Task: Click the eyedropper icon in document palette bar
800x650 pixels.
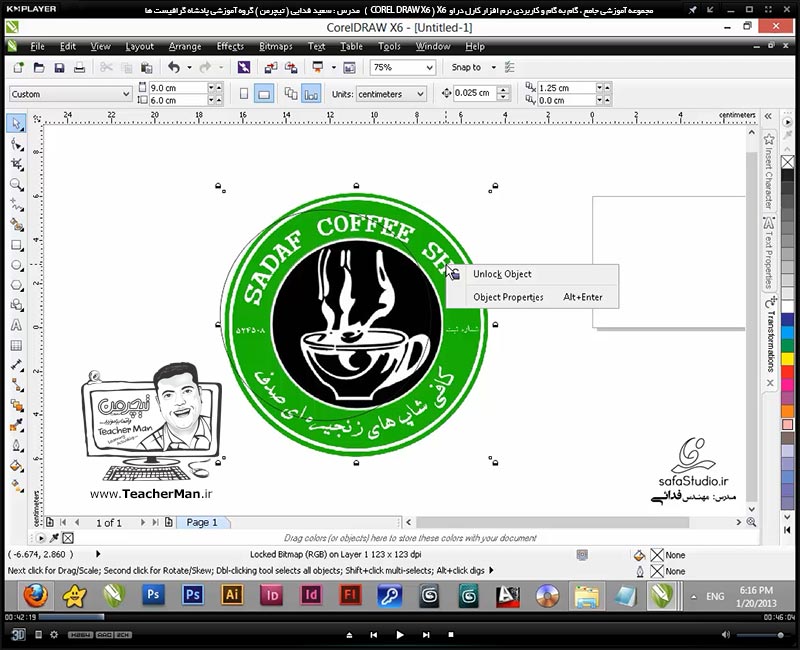Action: click(x=54, y=537)
